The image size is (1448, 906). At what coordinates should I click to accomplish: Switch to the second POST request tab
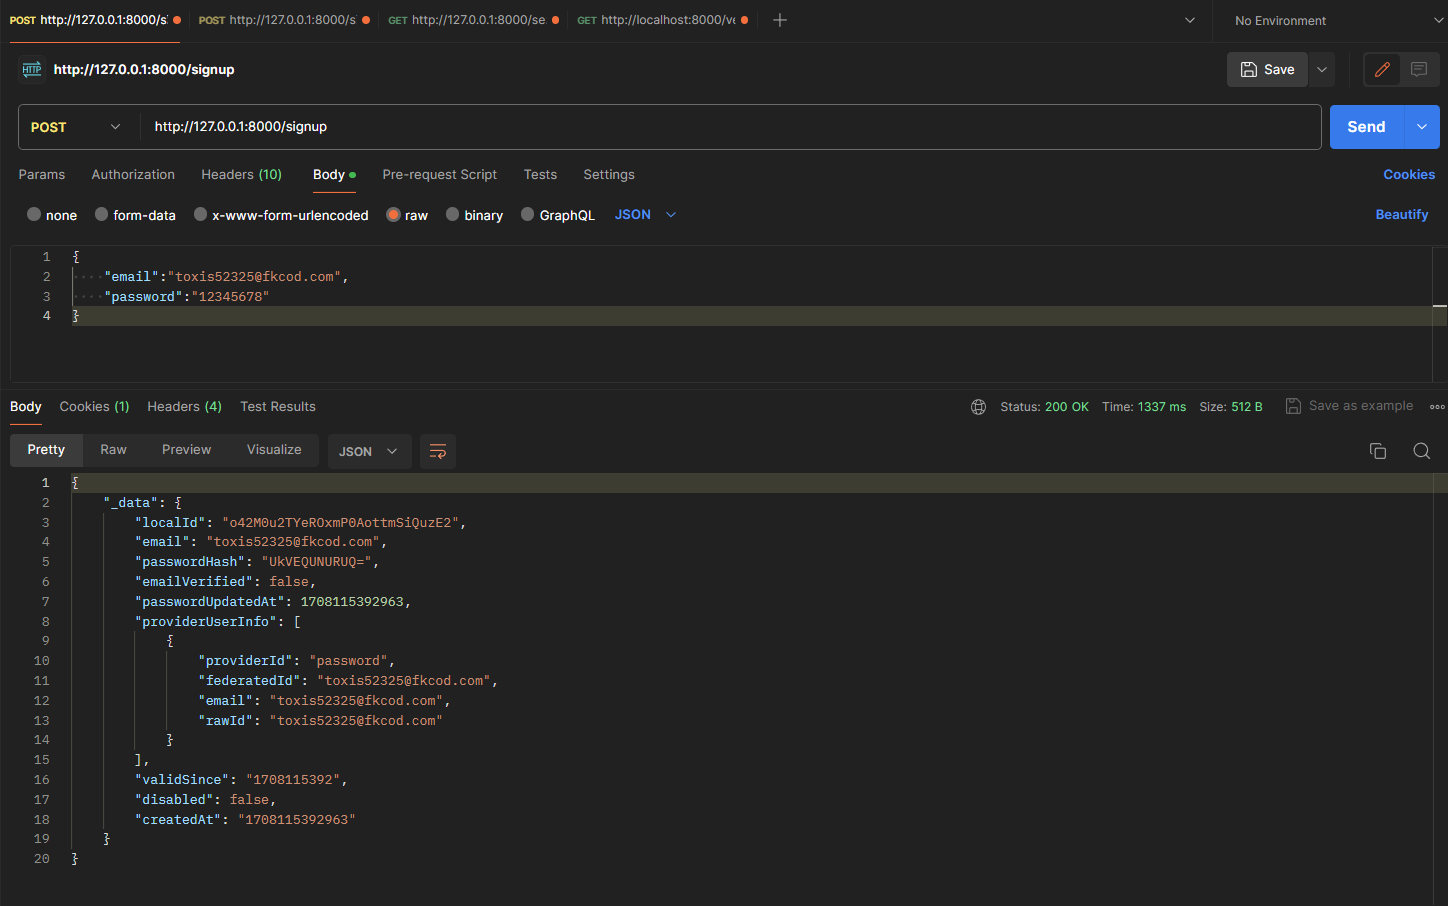pos(284,20)
